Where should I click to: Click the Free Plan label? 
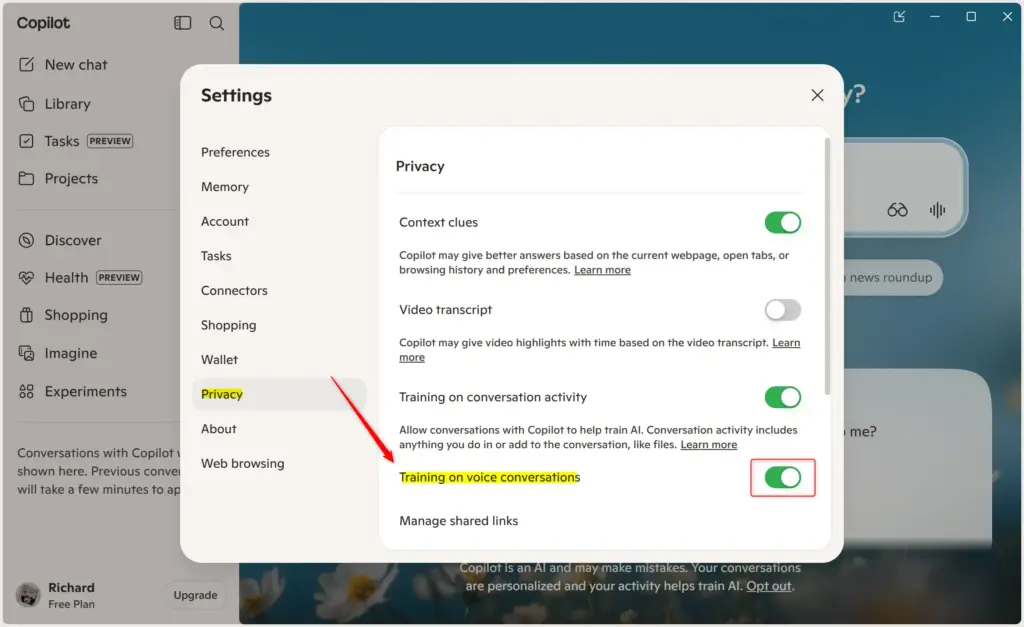(71, 604)
